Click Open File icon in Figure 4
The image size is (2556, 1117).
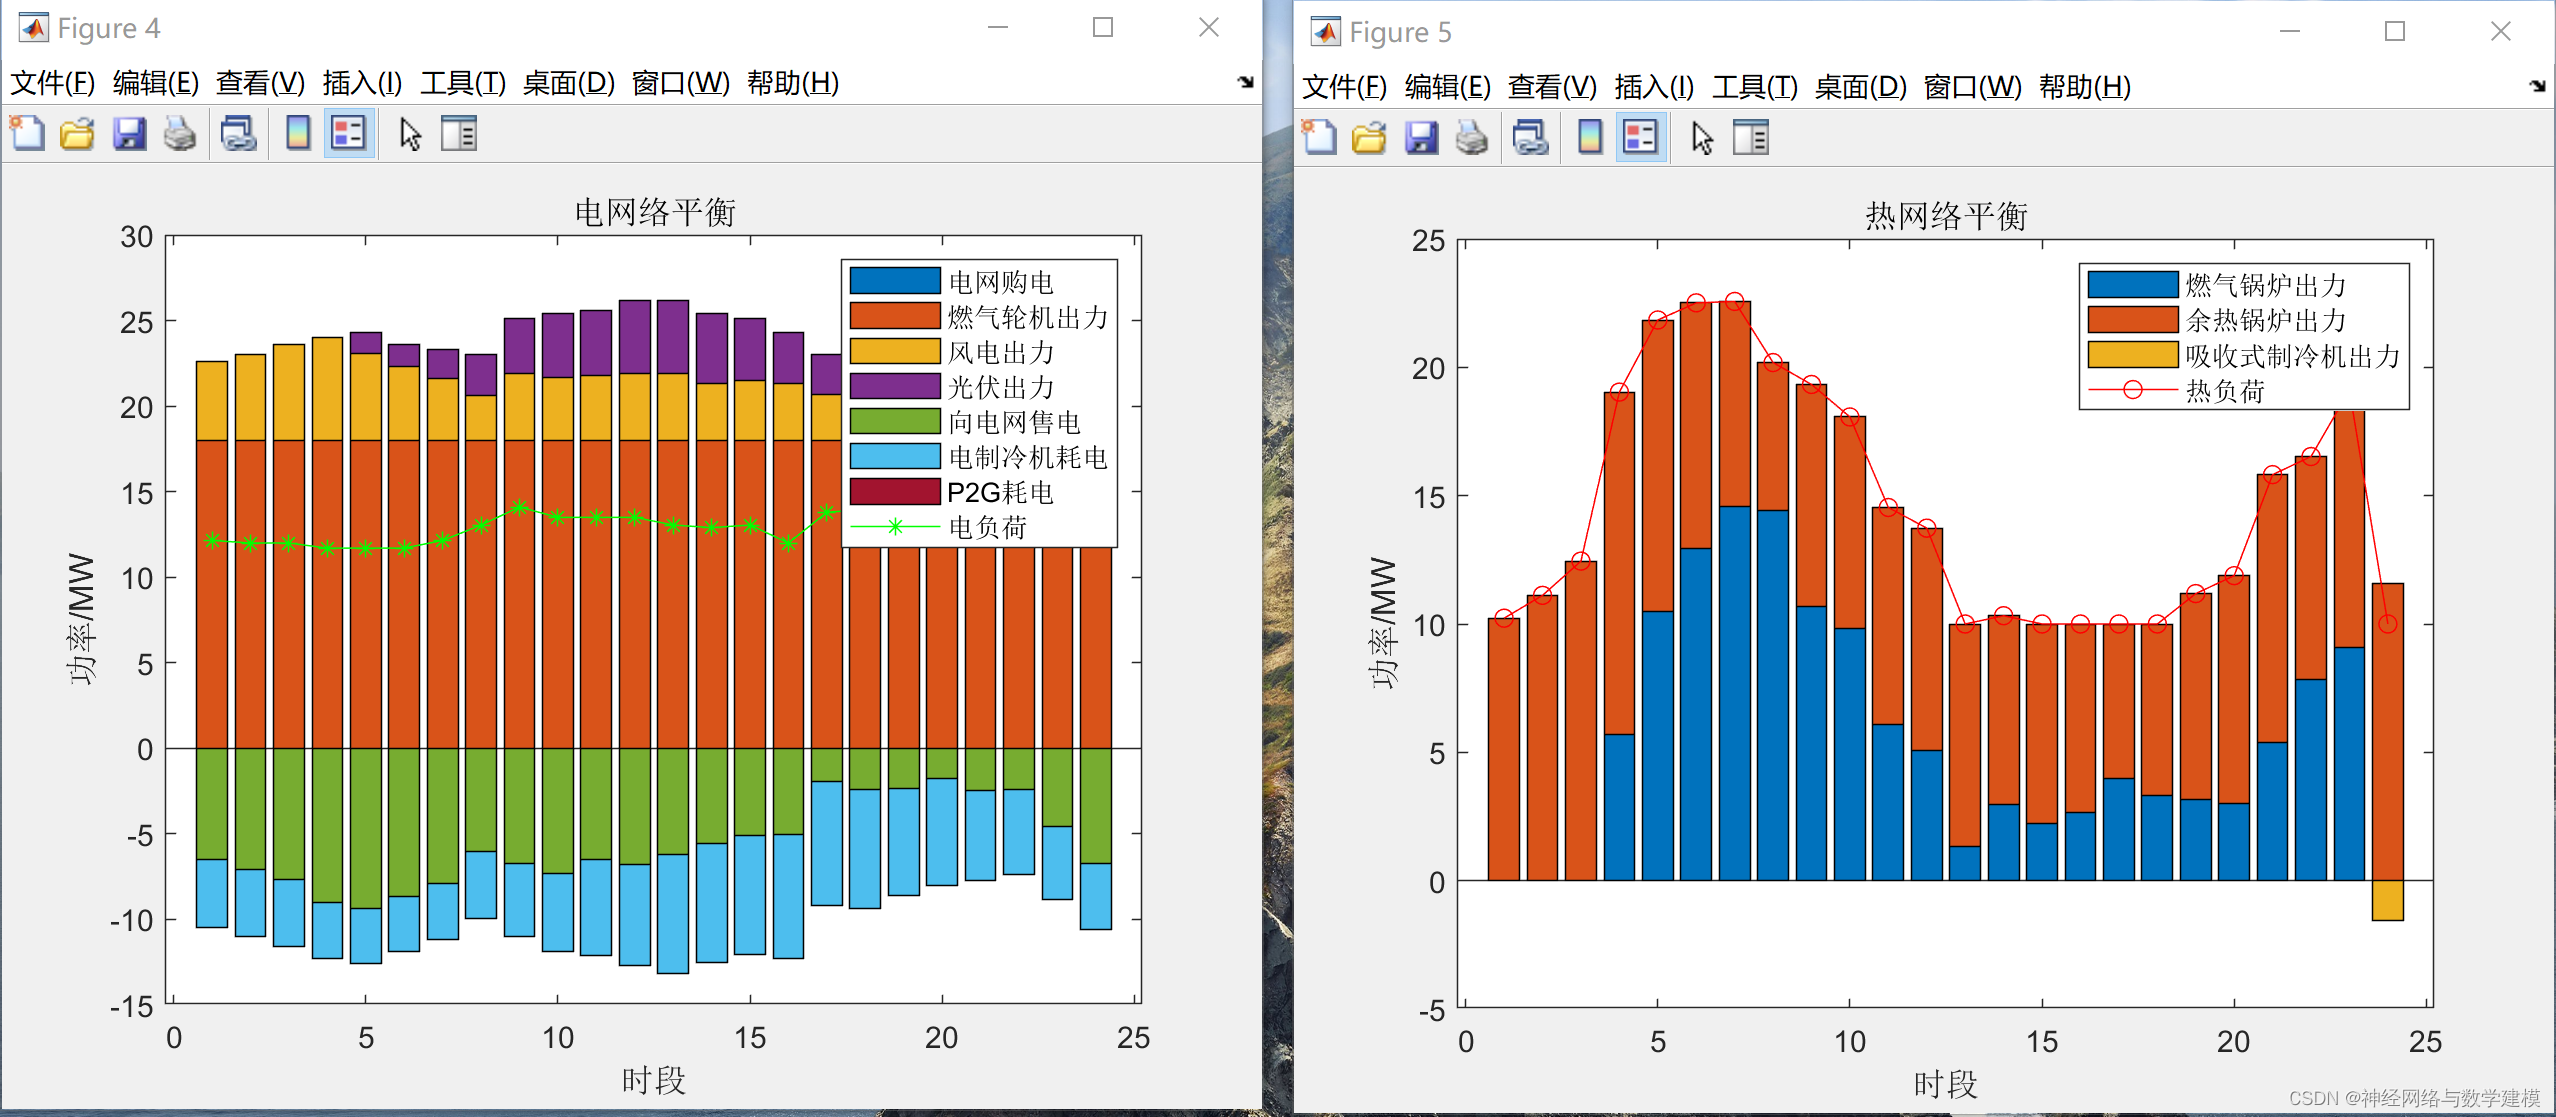pyautogui.click(x=77, y=133)
